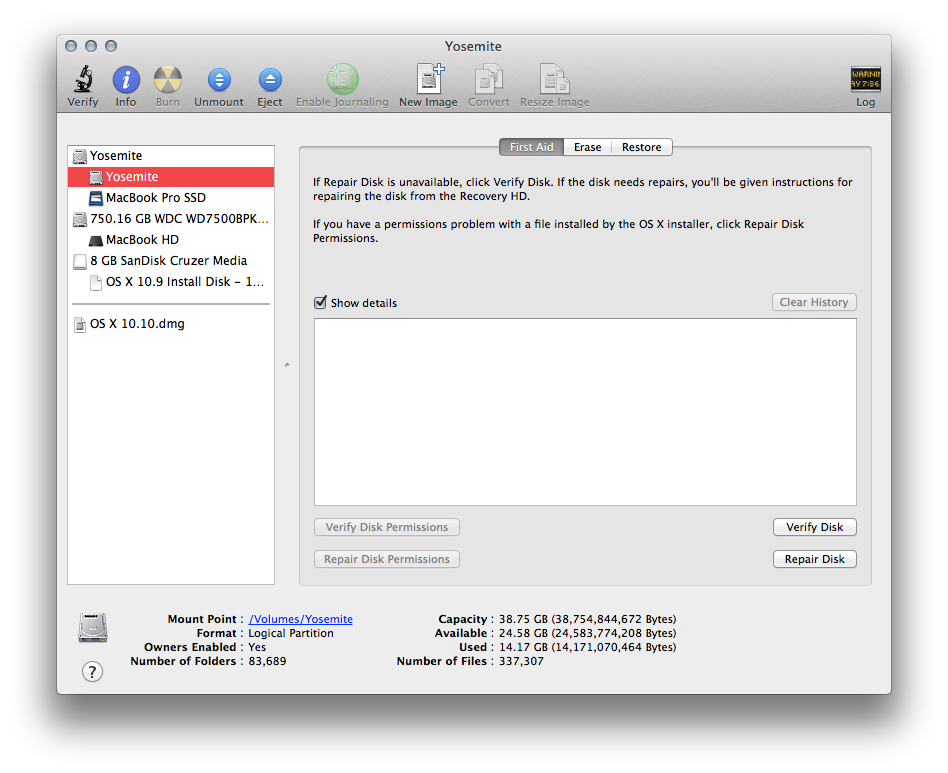Screen dimensions: 948x773
Task: Select the MacBook HD volume
Action: [171, 240]
